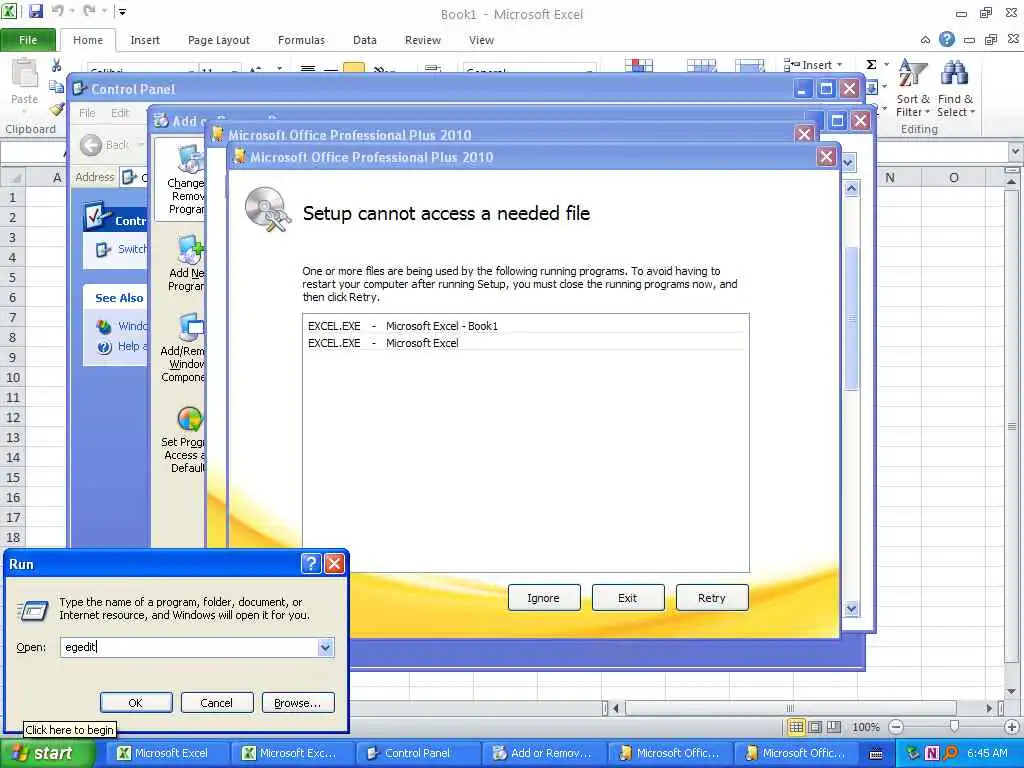Switch to Control Panel taskbar button
Image resolution: width=1024 pixels, height=768 pixels.
coord(417,753)
